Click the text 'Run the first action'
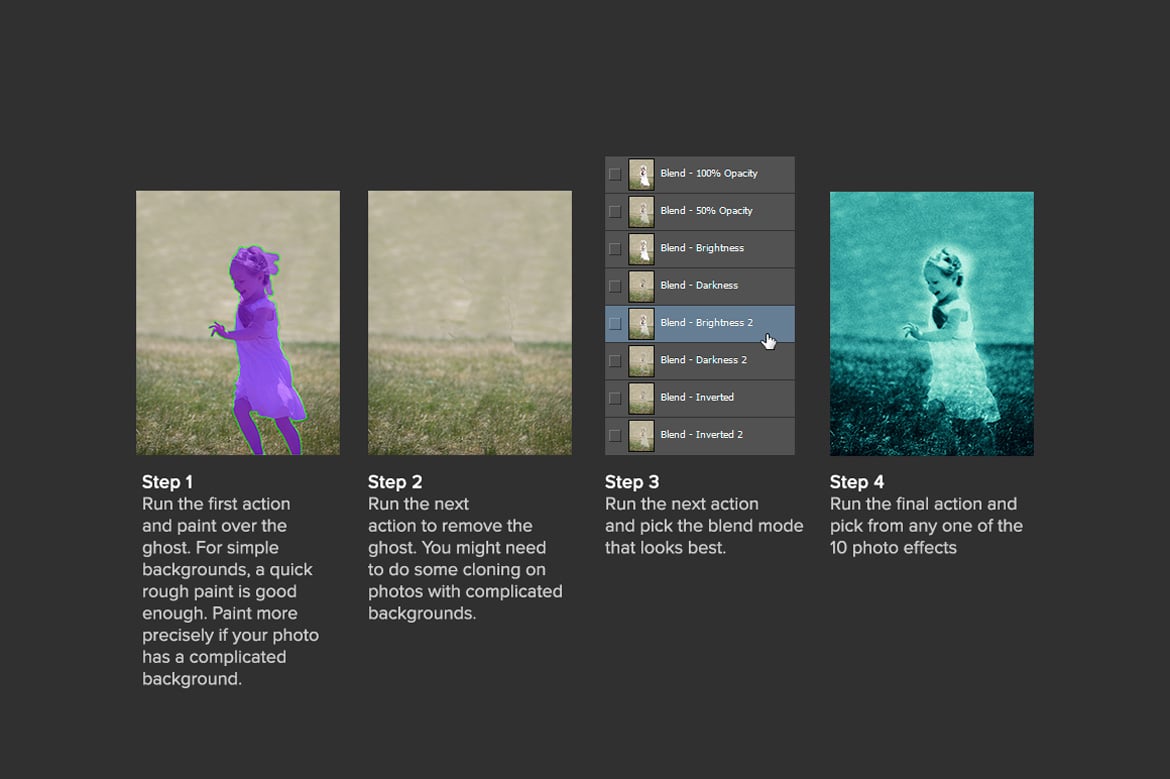This screenshot has width=1170, height=779. 216,504
